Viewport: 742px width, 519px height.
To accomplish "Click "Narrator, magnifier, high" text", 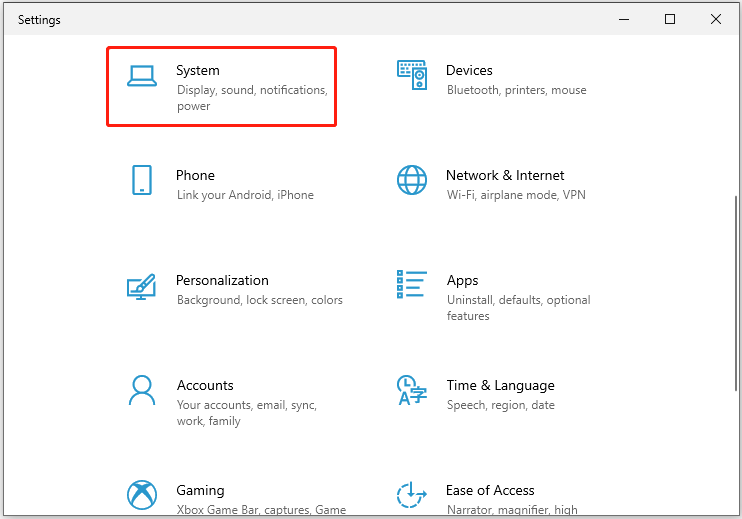I will pos(512,510).
